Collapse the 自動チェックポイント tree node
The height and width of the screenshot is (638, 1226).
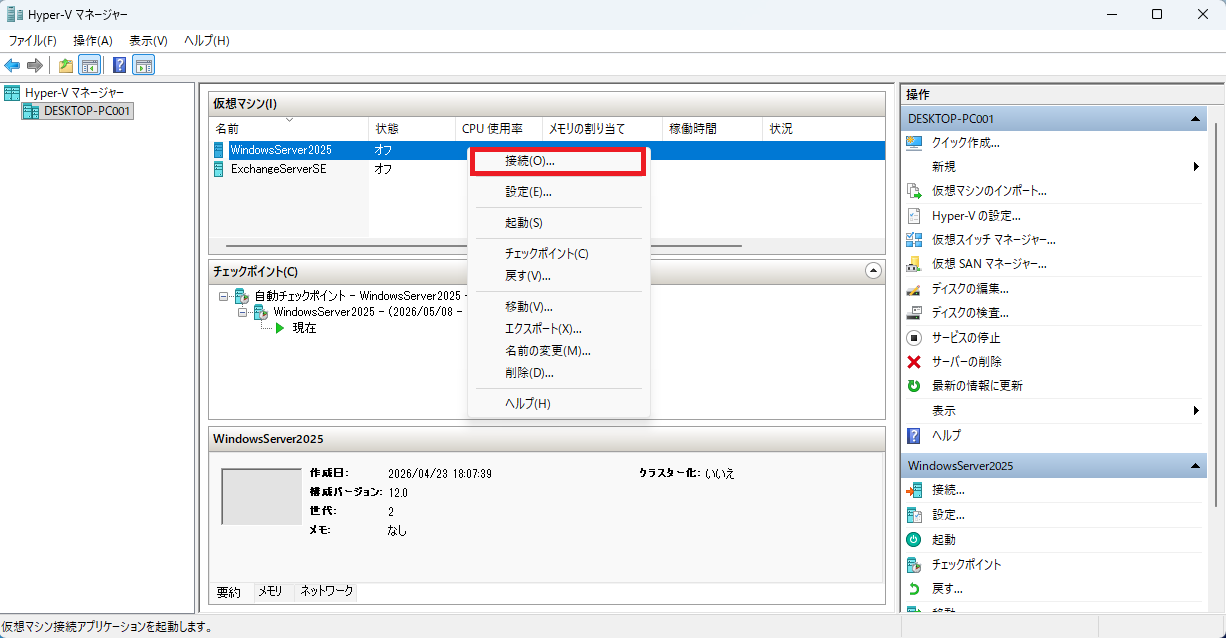(x=223, y=296)
